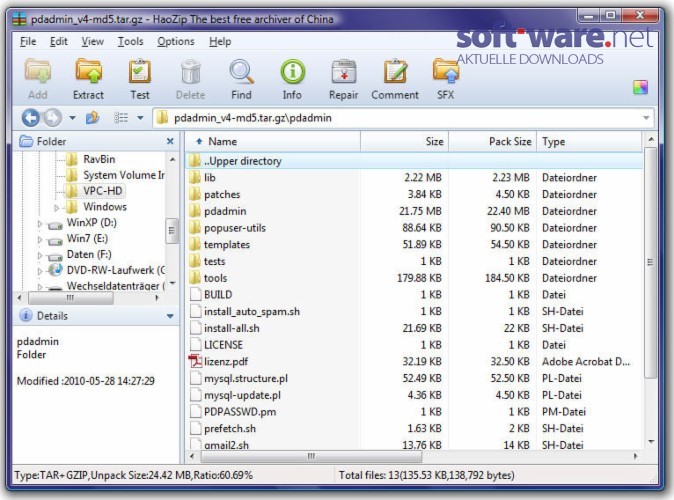This screenshot has height=500, width=674.
Task: Select the templates folder row
Action: click(x=414, y=244)
